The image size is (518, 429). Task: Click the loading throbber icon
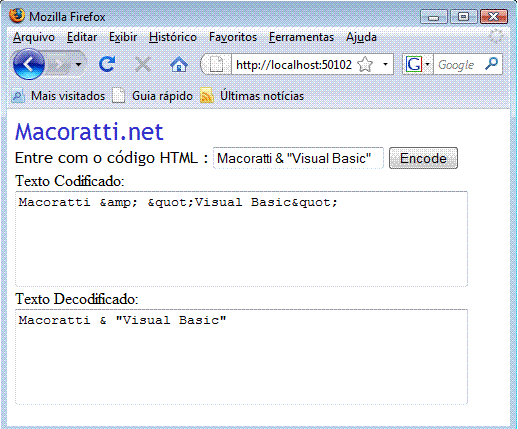coord(496,36)
